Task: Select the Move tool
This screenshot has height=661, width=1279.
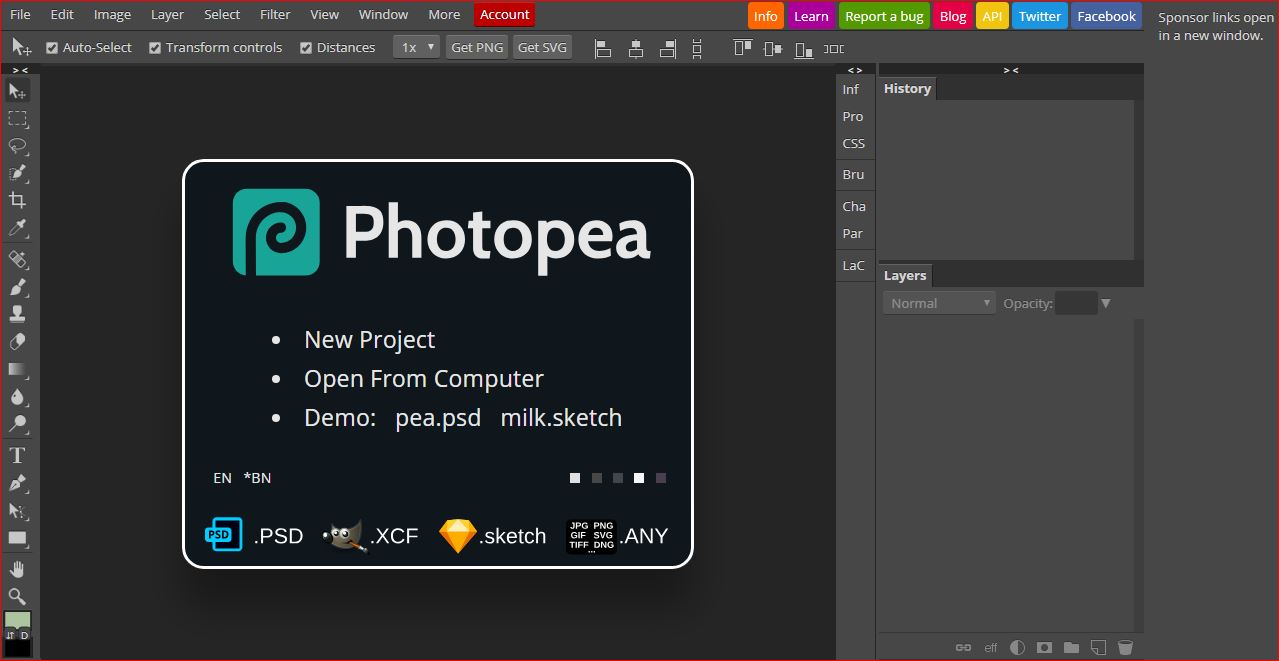Action: tap(17, 90)
